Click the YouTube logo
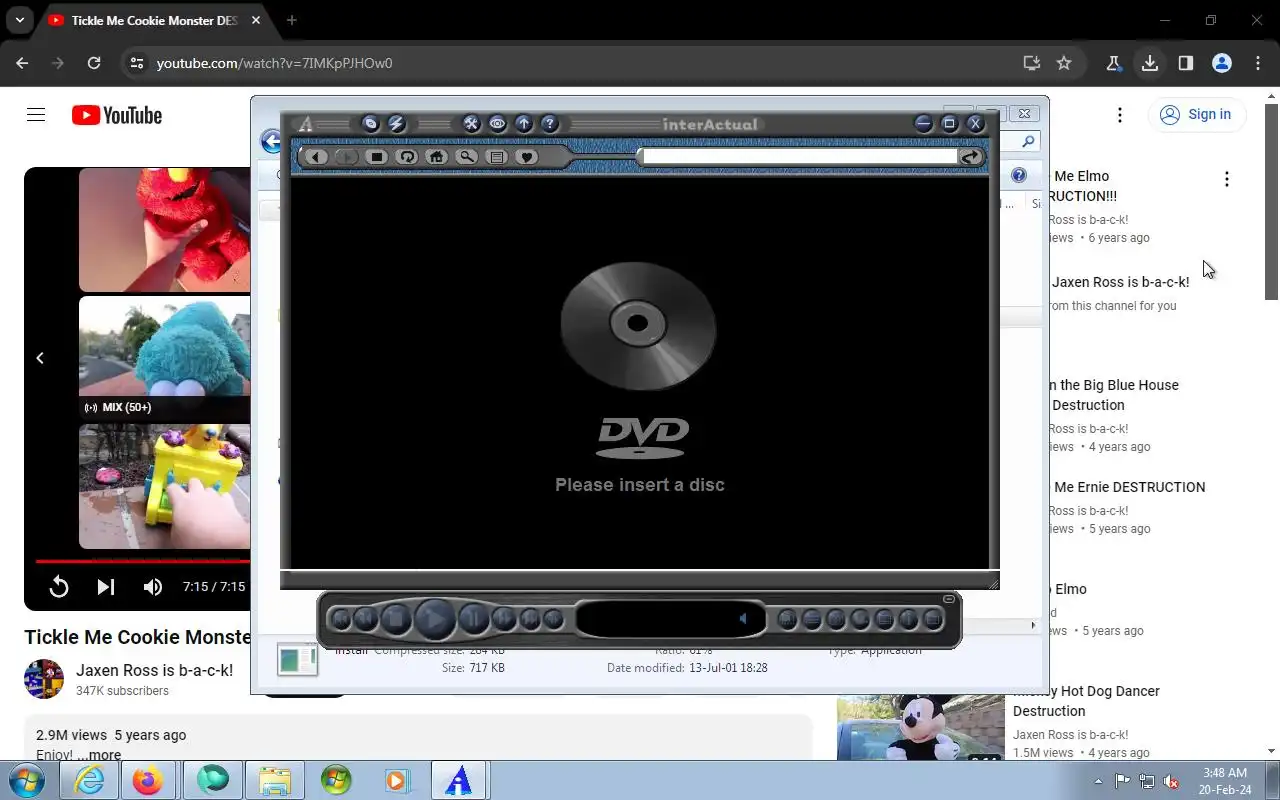Viewport: 1280px width, 800px height. coord(117,115)
